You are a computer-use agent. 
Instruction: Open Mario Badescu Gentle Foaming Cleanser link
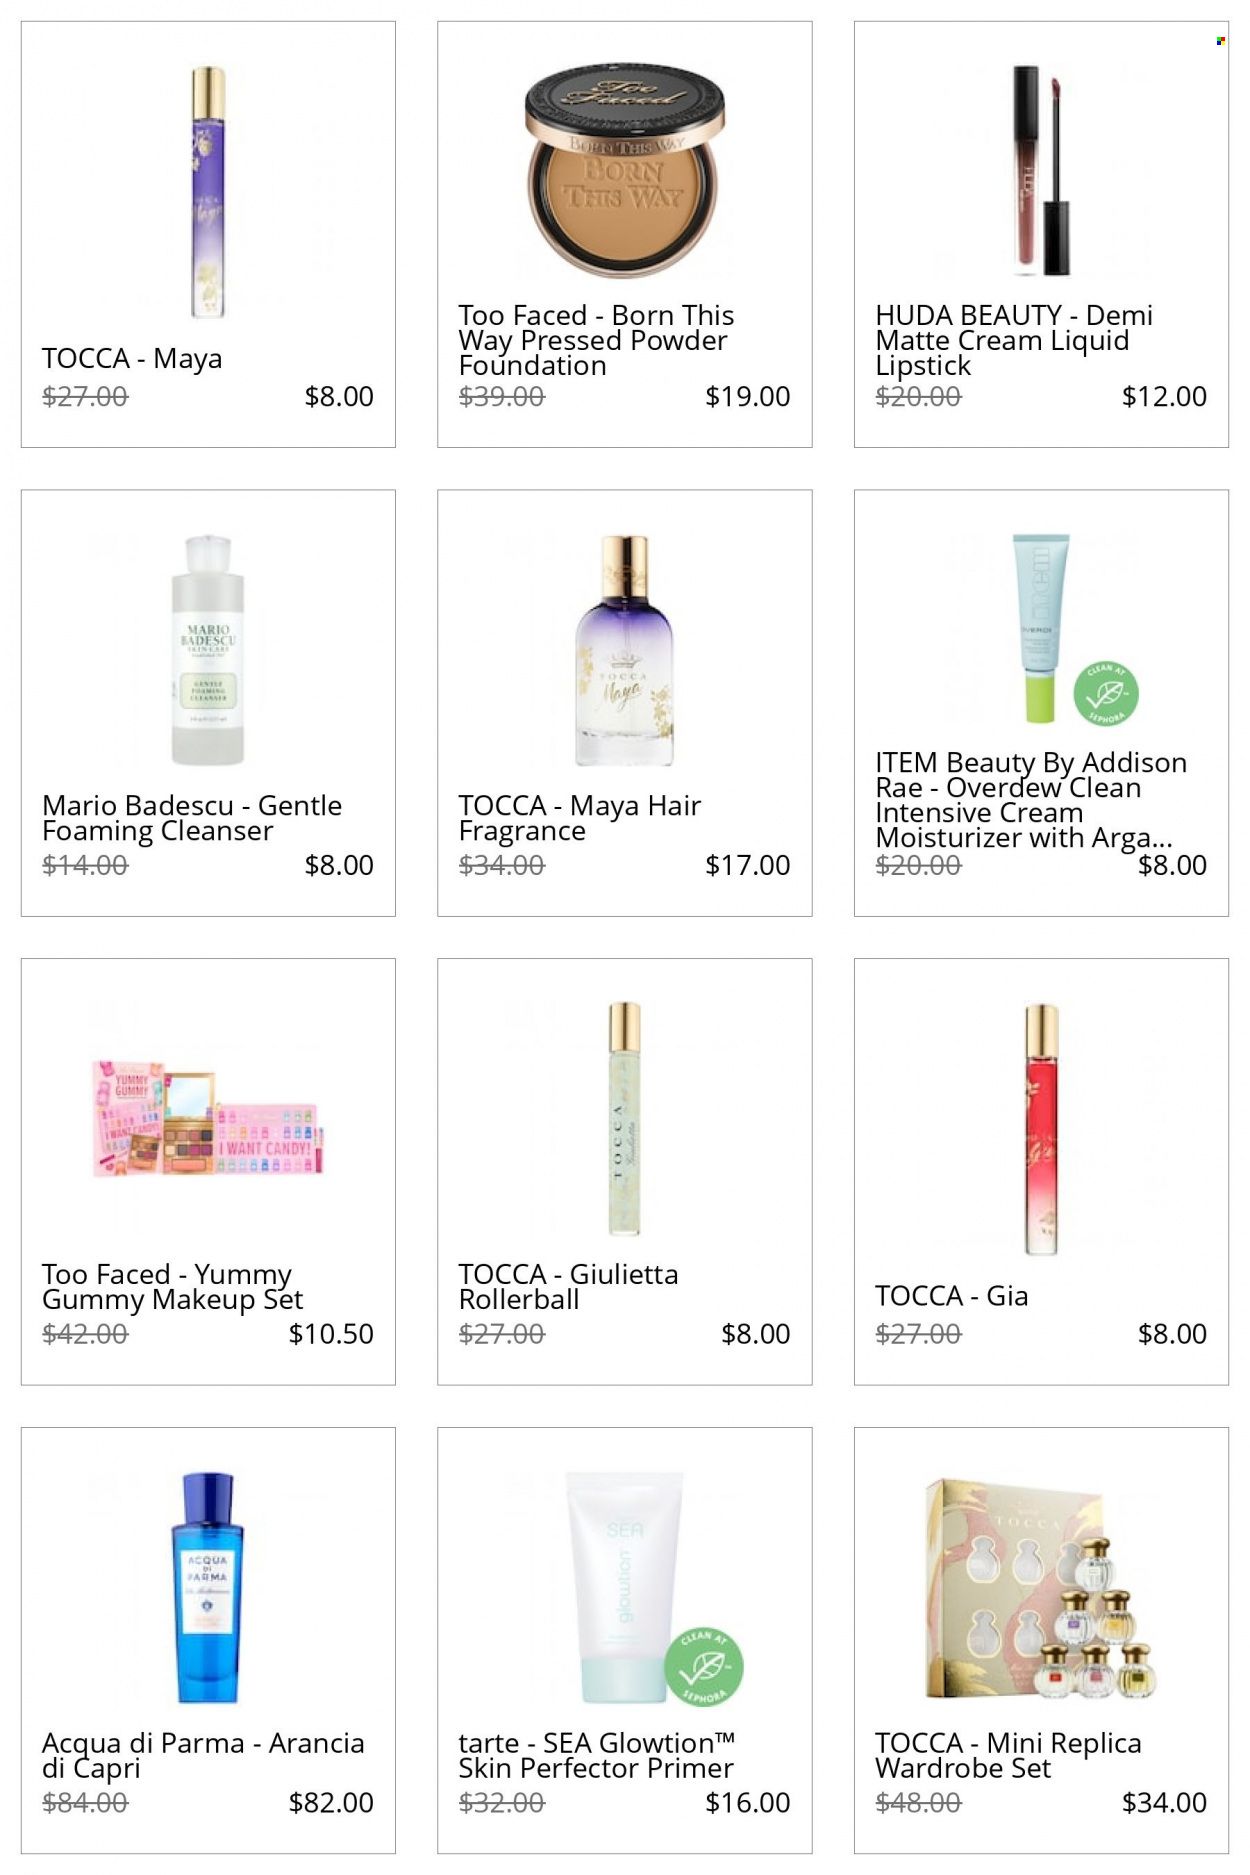point(192,818)
